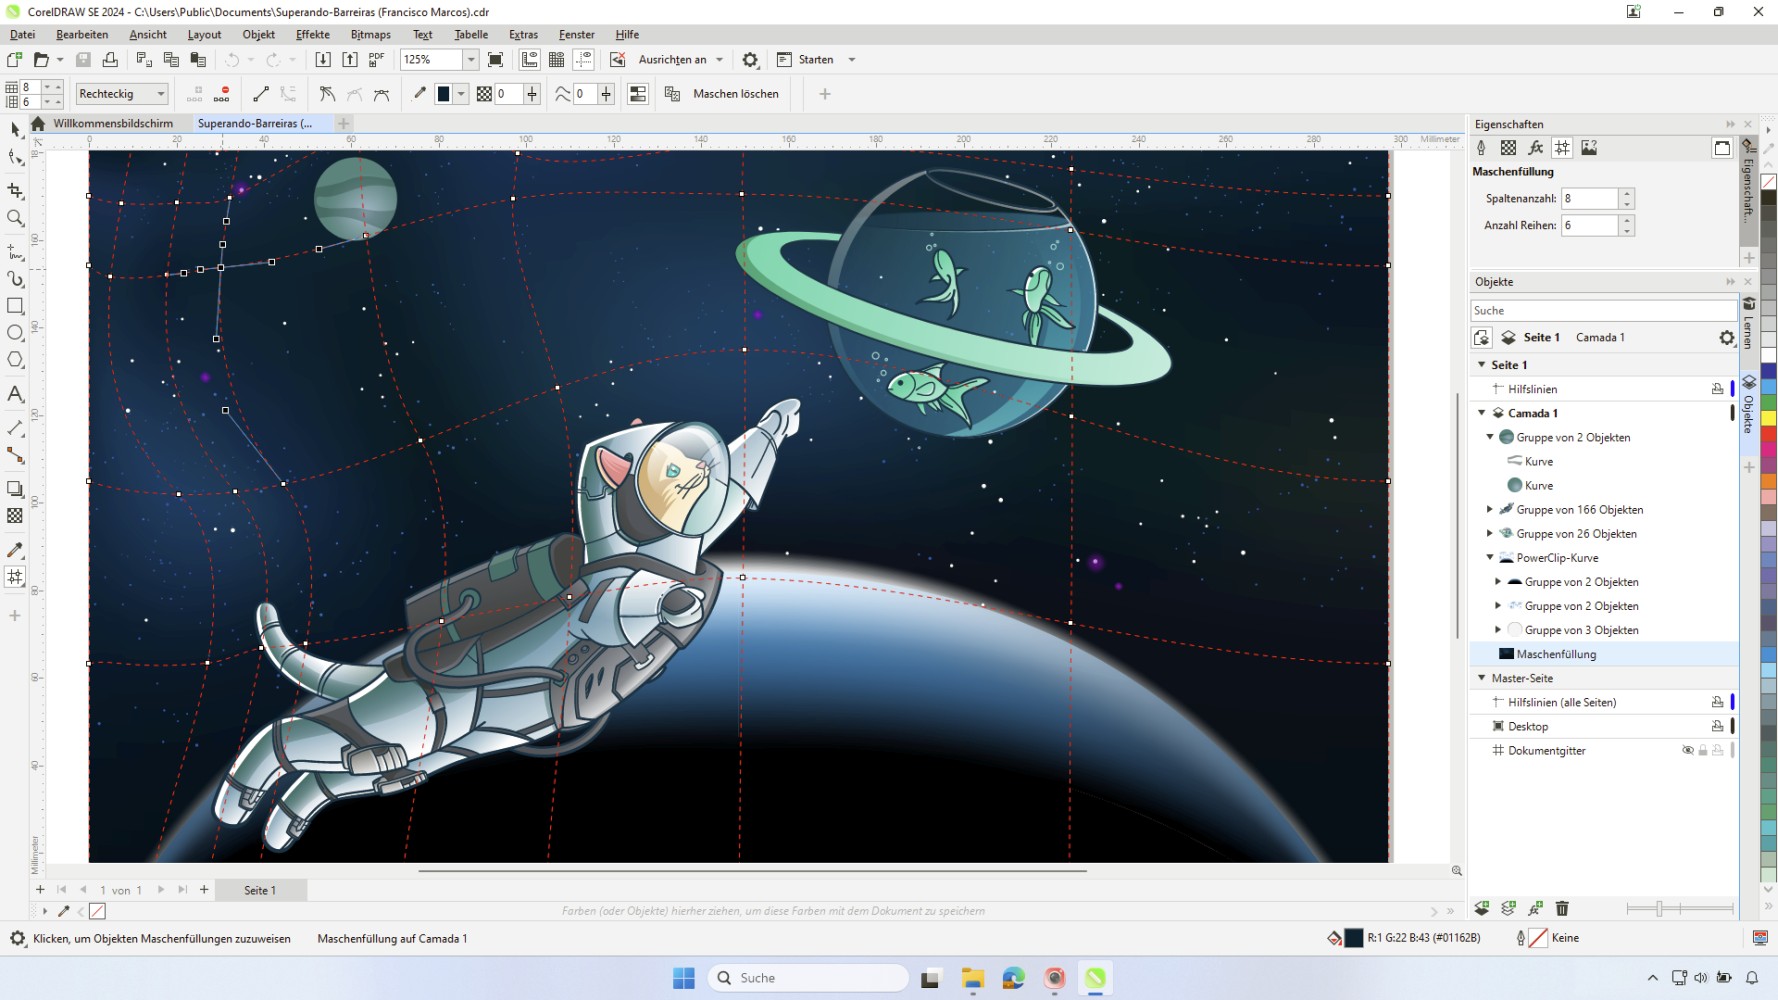Select the Rectangle tool
The image size is (1778, 1000).
coord(16,306)
